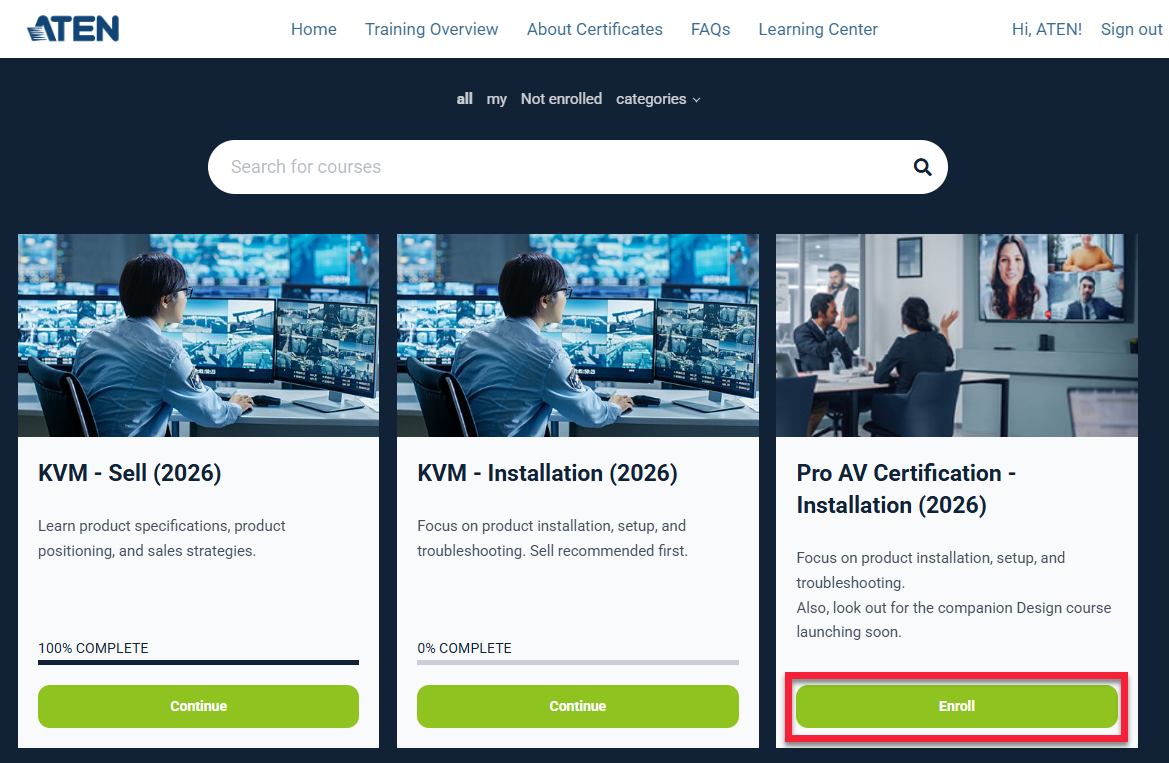Click the Hi, ATEN! profile link
The image size is (1169, 763).
[1046, 29]
